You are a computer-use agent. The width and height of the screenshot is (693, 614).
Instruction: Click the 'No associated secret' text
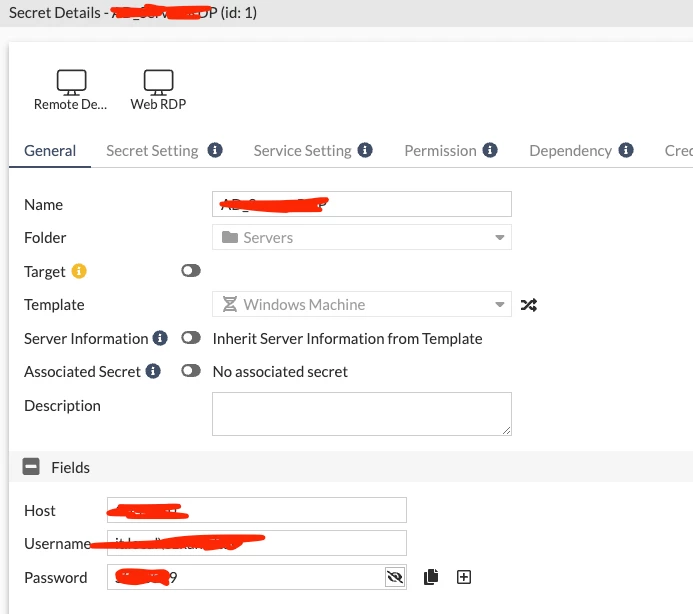(x=280, y=372)
